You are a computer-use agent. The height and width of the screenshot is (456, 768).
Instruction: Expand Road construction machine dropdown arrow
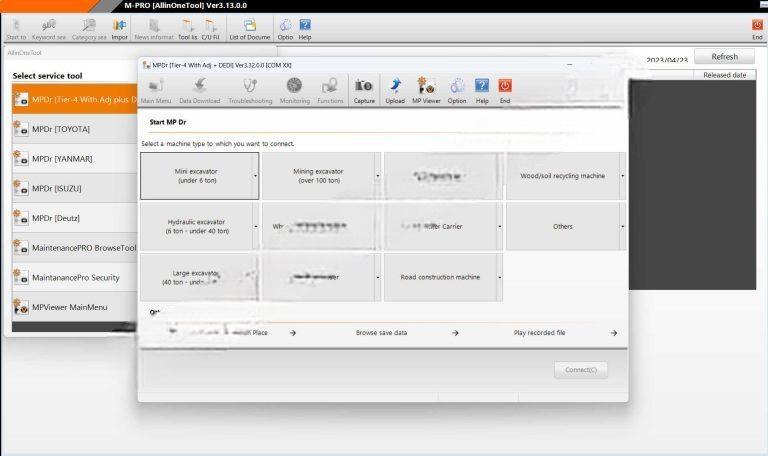coord(500,277)
